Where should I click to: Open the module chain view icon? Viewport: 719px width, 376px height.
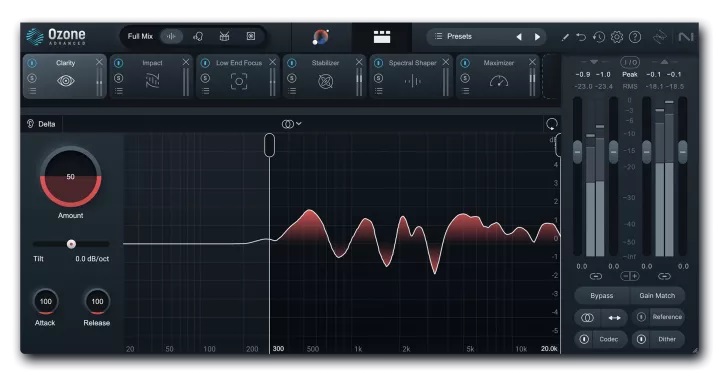(x=382, y=37)
